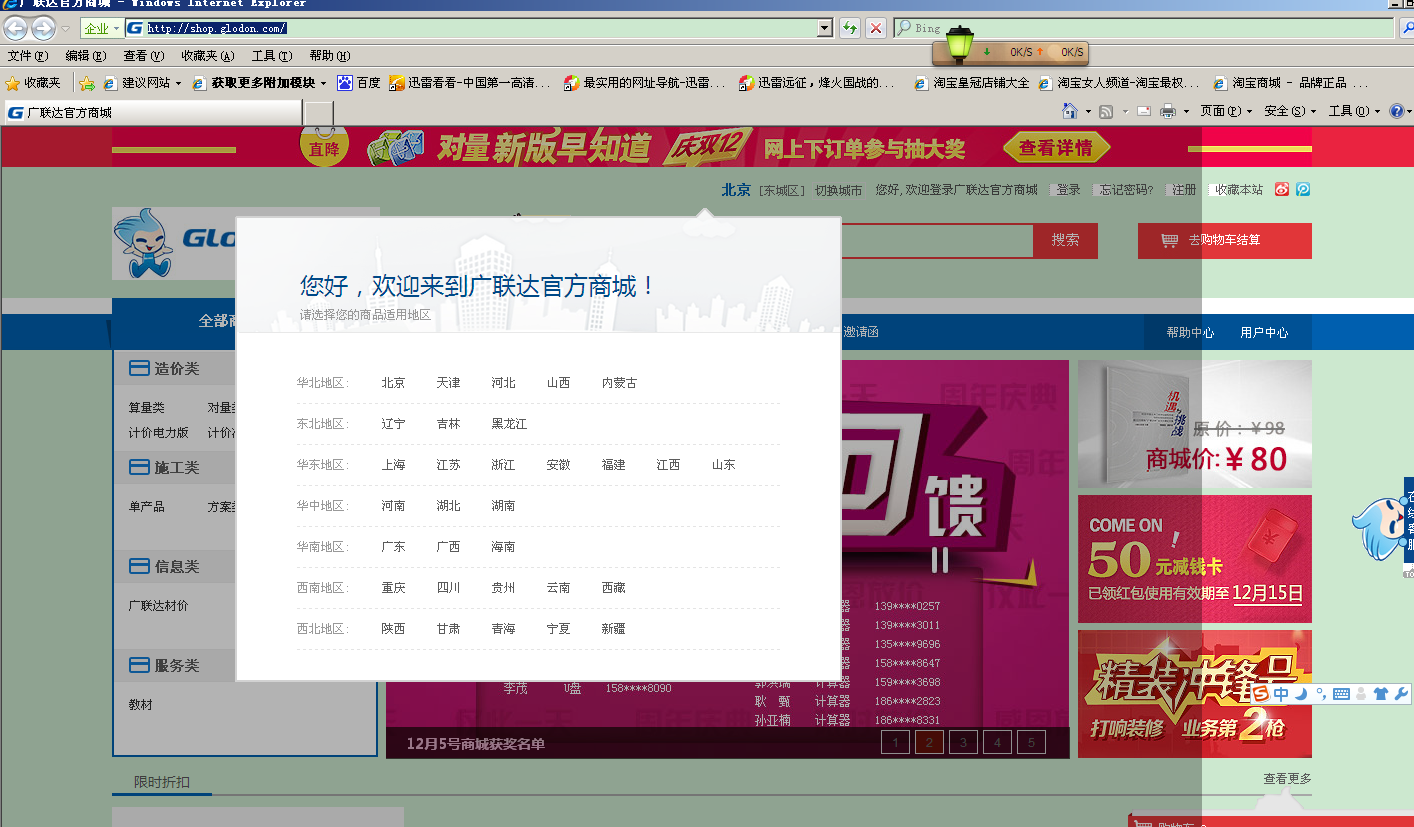Click the soft keyboard icon on input bar
The image size is (1414, 827).
[1341, 693]
